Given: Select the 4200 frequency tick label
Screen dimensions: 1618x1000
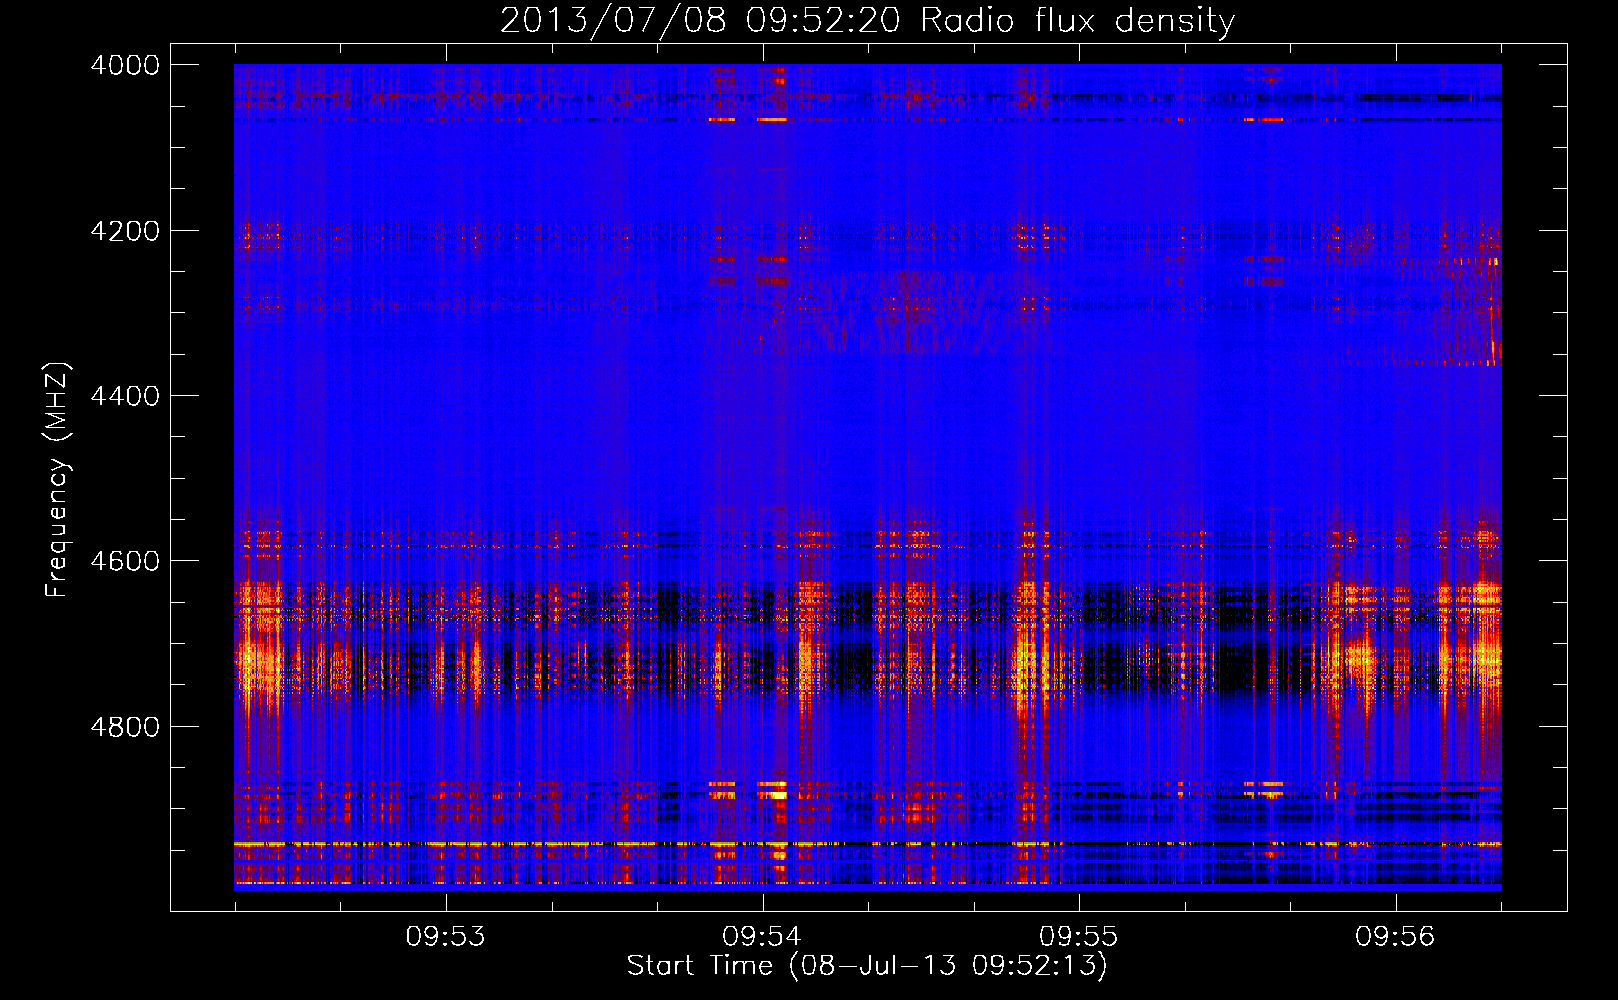Looking at the screenshot, I should [125, 231].
